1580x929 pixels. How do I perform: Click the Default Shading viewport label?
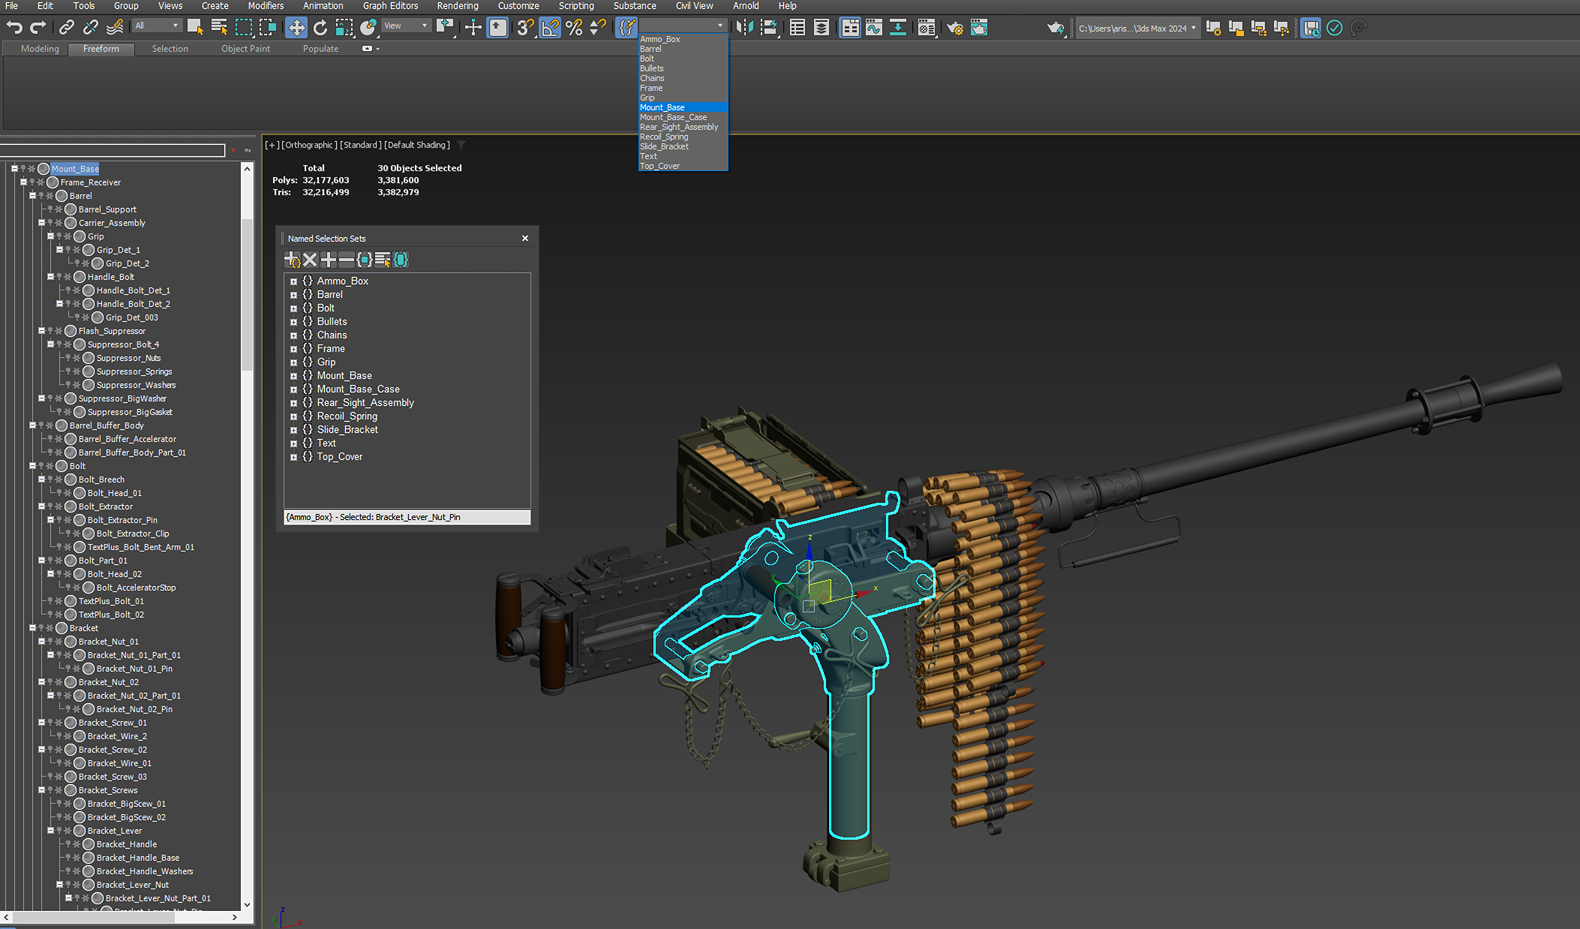pyautogui.click(x=417, y=145)
